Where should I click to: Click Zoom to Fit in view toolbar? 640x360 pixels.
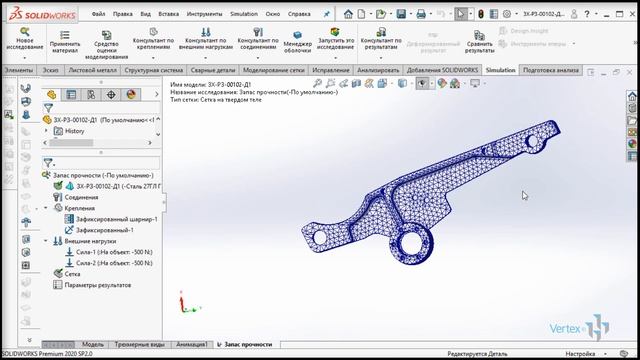coord(318,84)
